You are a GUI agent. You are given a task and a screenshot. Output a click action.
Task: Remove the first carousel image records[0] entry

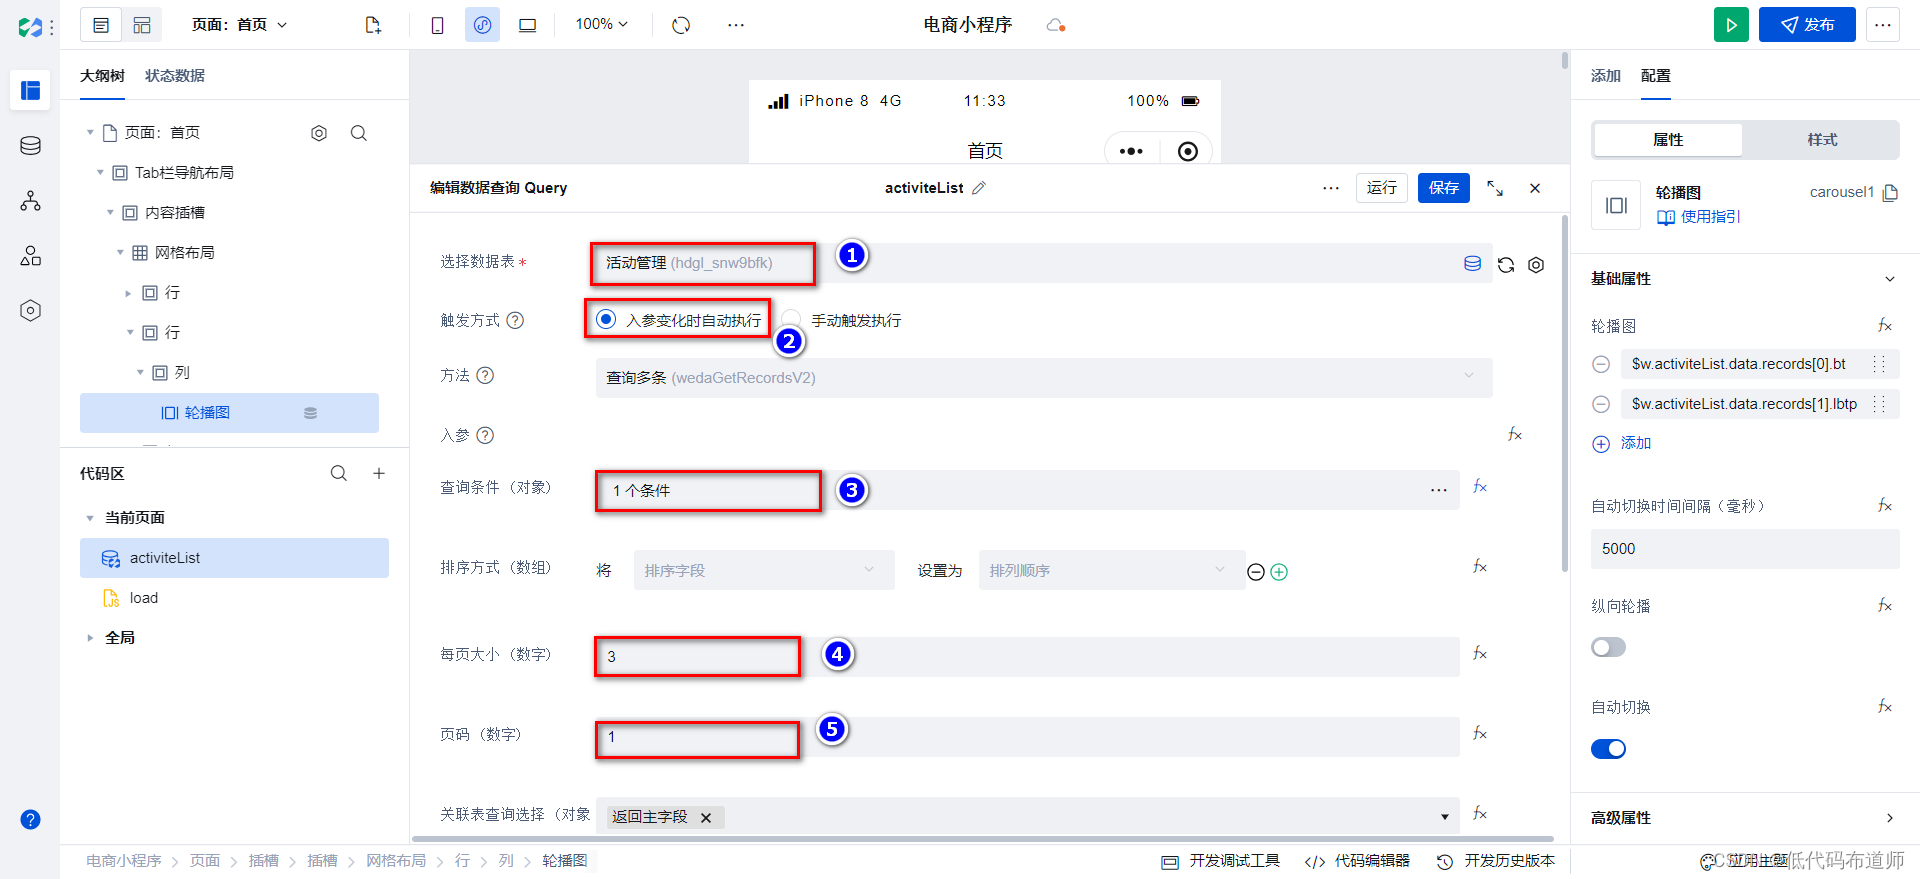coord(1601,364)
